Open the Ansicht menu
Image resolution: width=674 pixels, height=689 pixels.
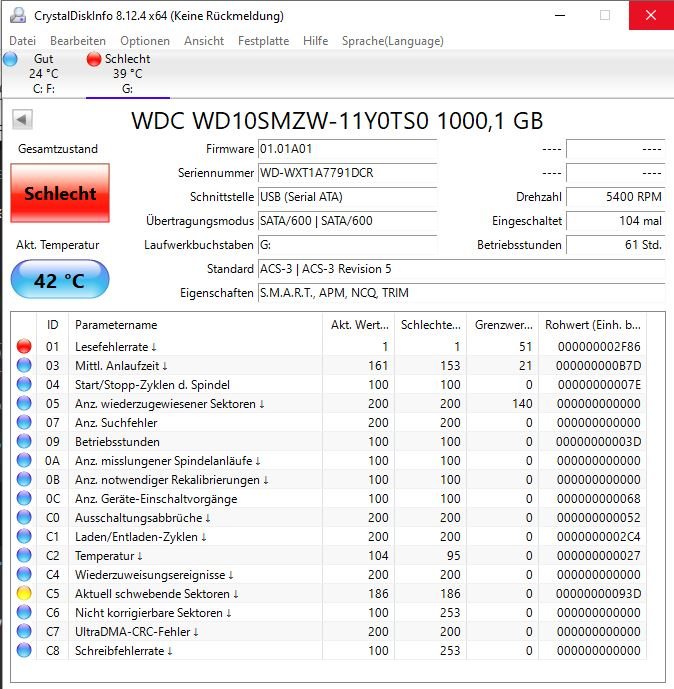[204, 41]
